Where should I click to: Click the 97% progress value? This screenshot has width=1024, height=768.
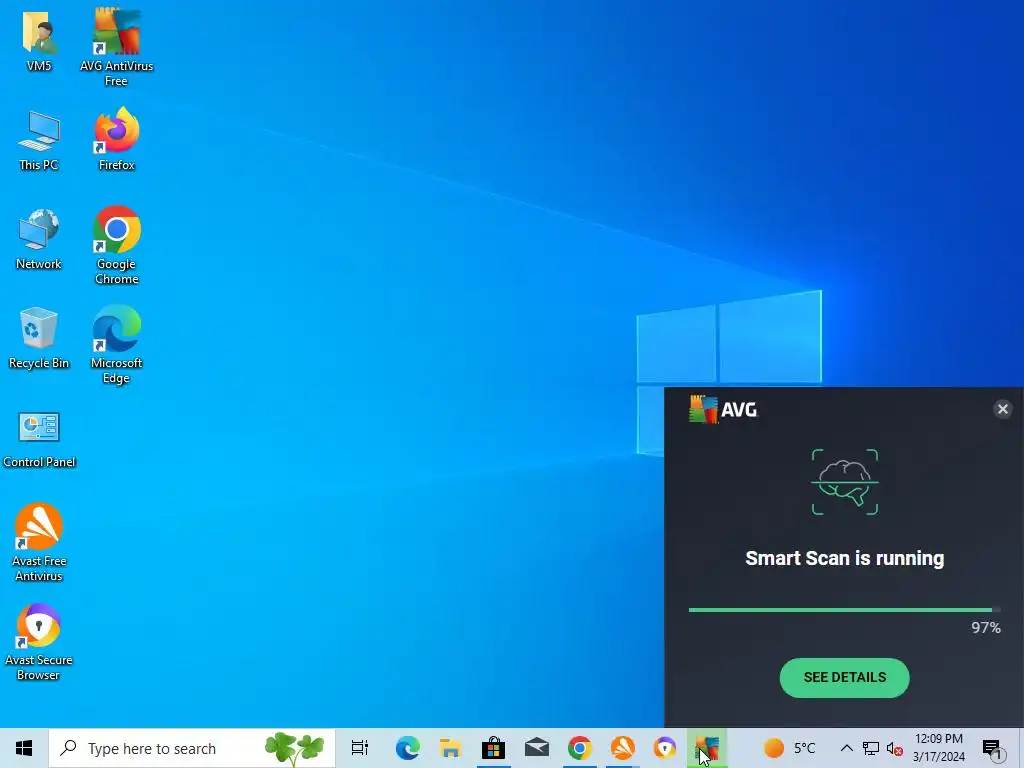point(985,628)
